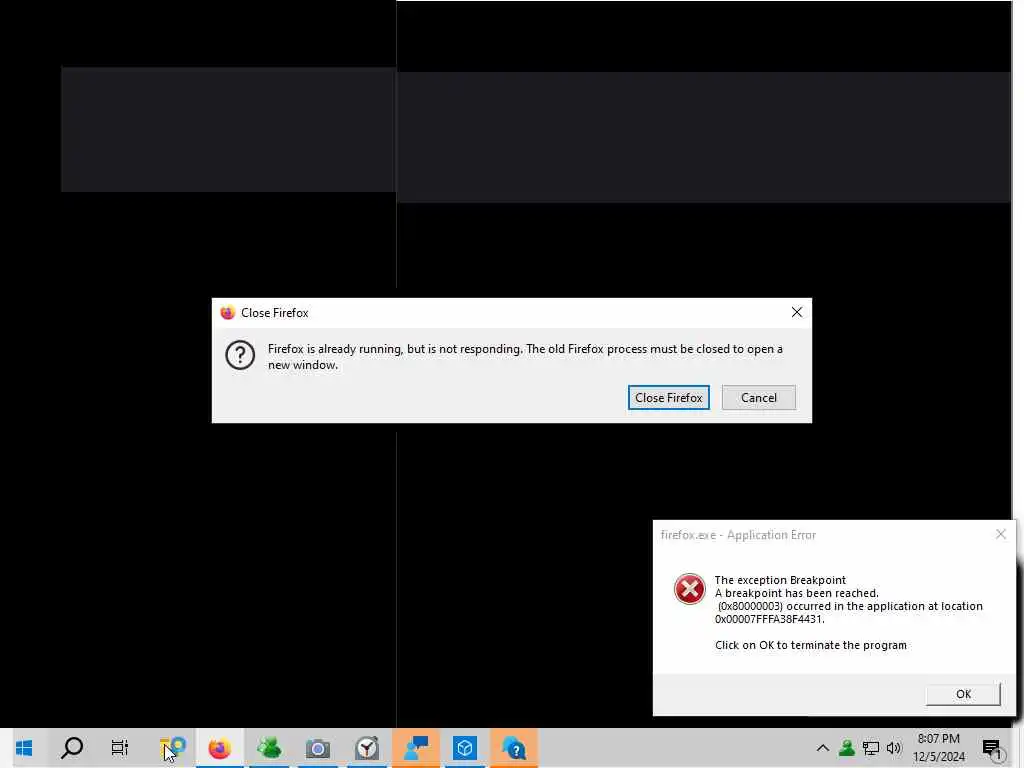
Task: Click the "The exception Breakpoint" text line
Action: coord(780,580)
